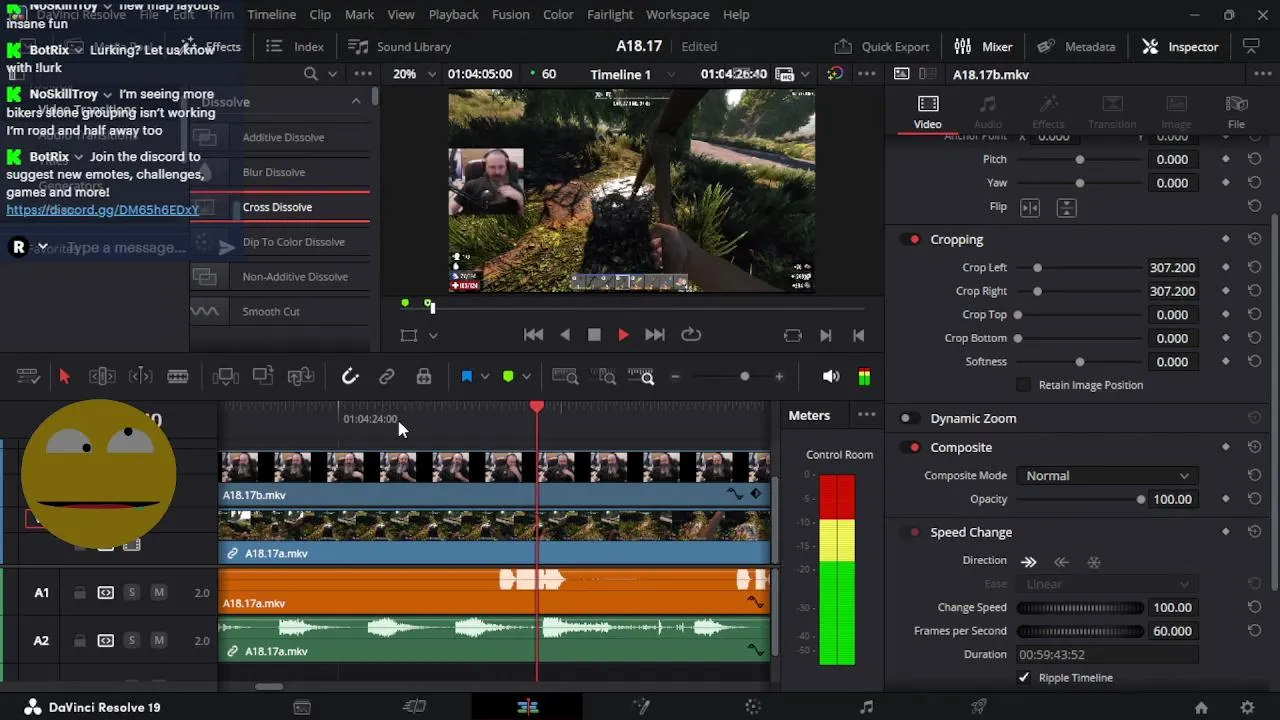Image resolution: width=1280 pixels, height=720 pixels.
Task: Open the flag color dropdown arrow
Action: coord(485,377)
